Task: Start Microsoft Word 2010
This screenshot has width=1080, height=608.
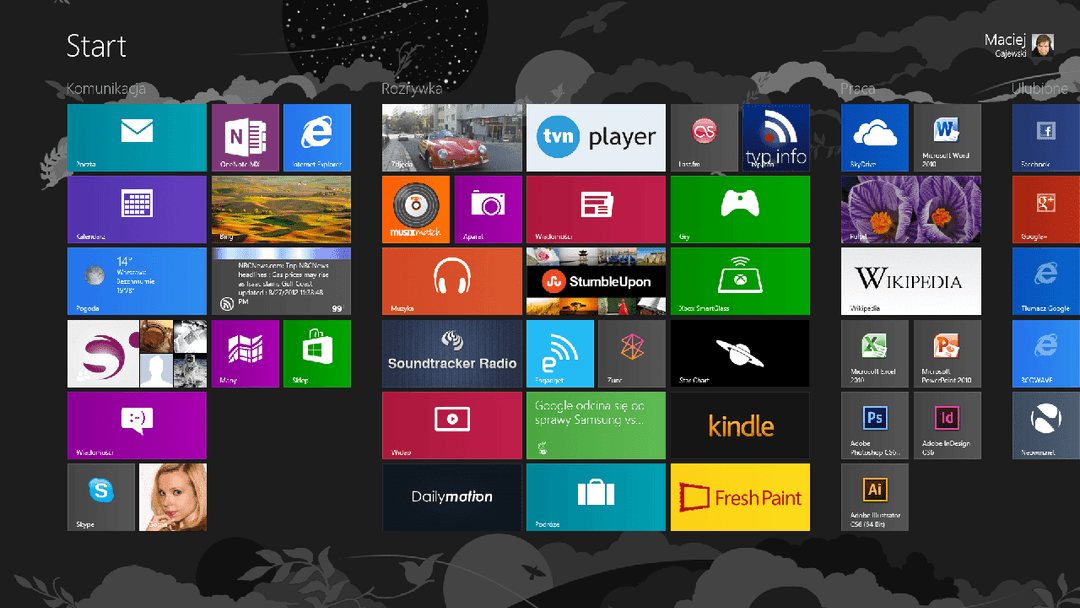Action: [x=947, y=137]
